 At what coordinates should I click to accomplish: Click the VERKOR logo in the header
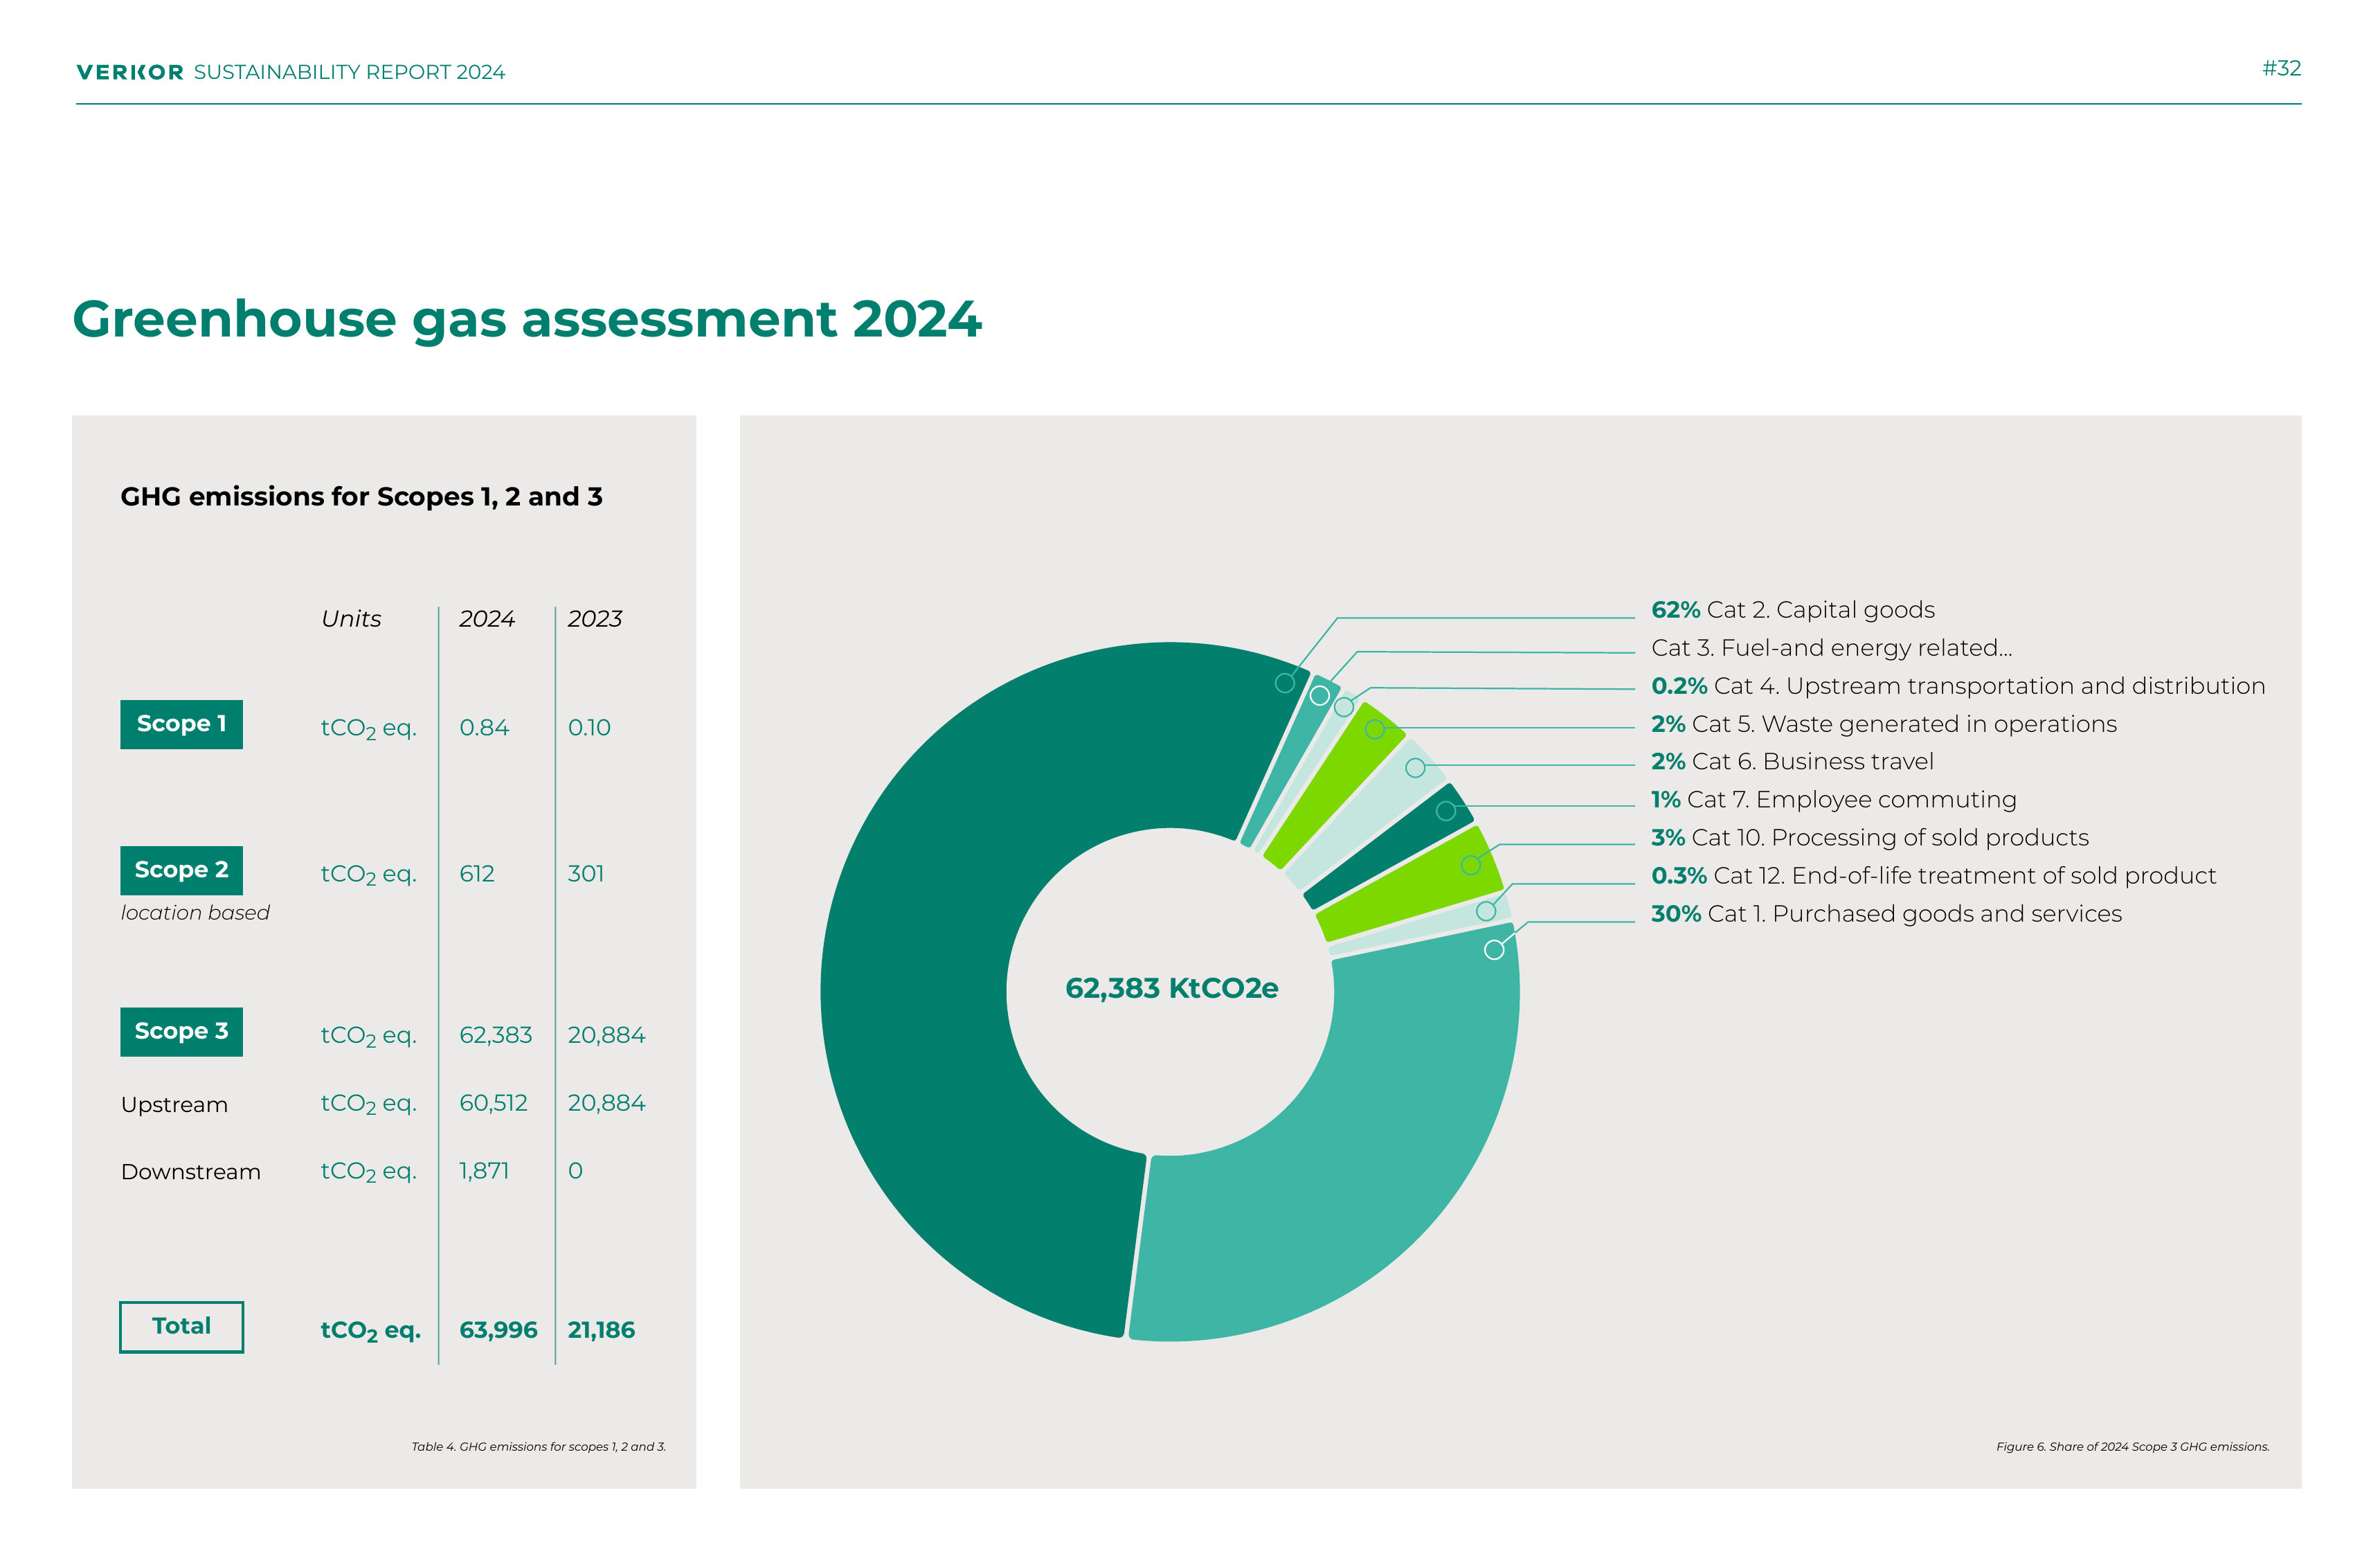pyautogui.click(x=130, y=72)
